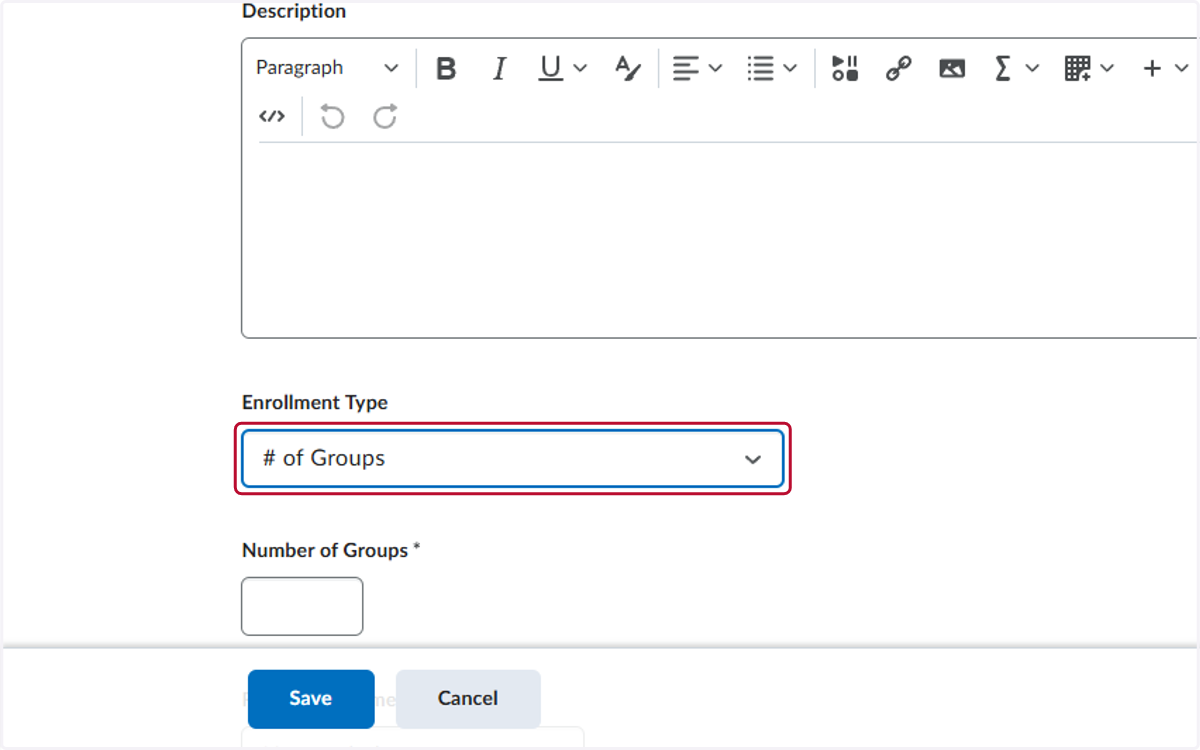The width and height of the screenshot is (1200, 750).
Task: Expand the underline options chevron
Action: tap(580, 68)
